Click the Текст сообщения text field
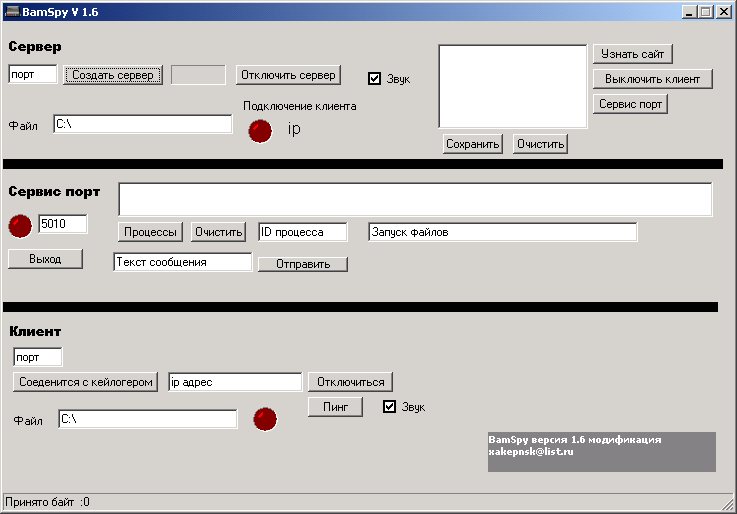This screenshot has width=737, height=514. pos(182,262)
